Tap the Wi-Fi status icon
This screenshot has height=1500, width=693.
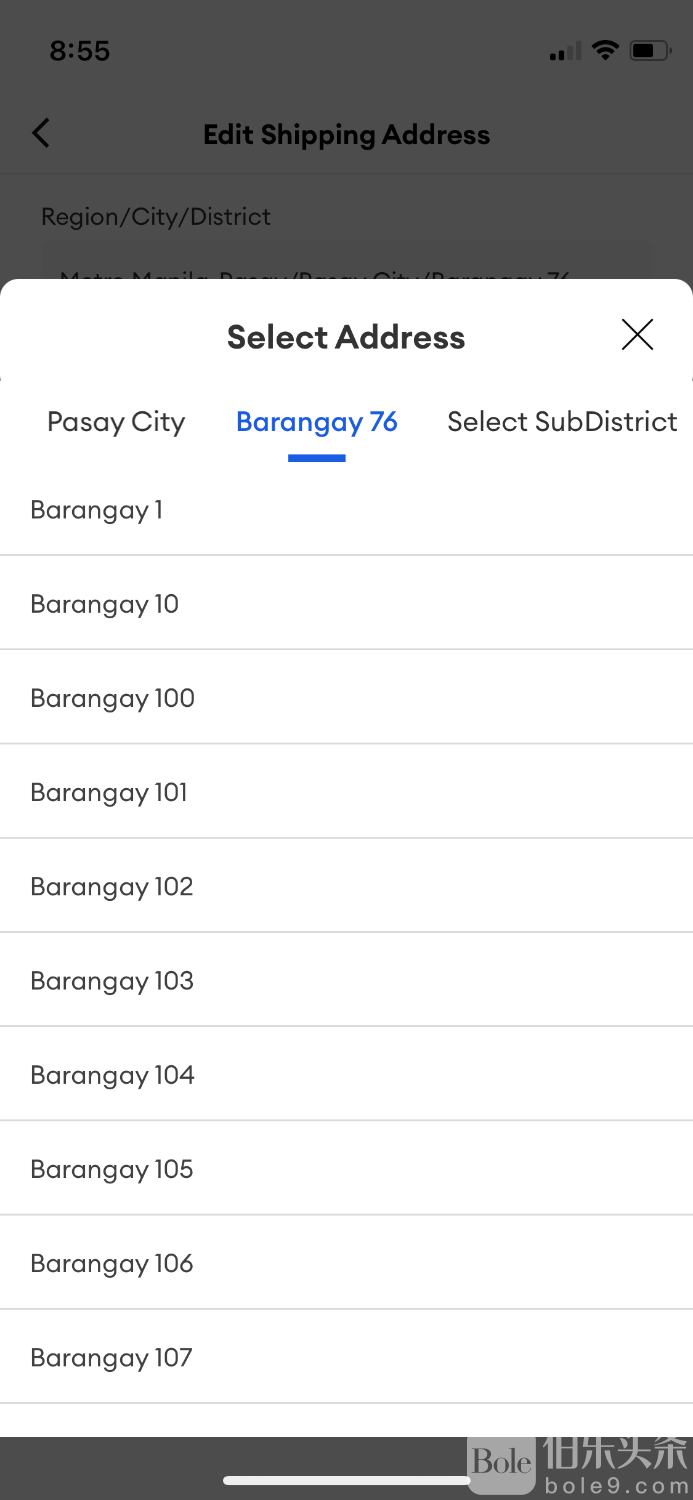(605, 50)
